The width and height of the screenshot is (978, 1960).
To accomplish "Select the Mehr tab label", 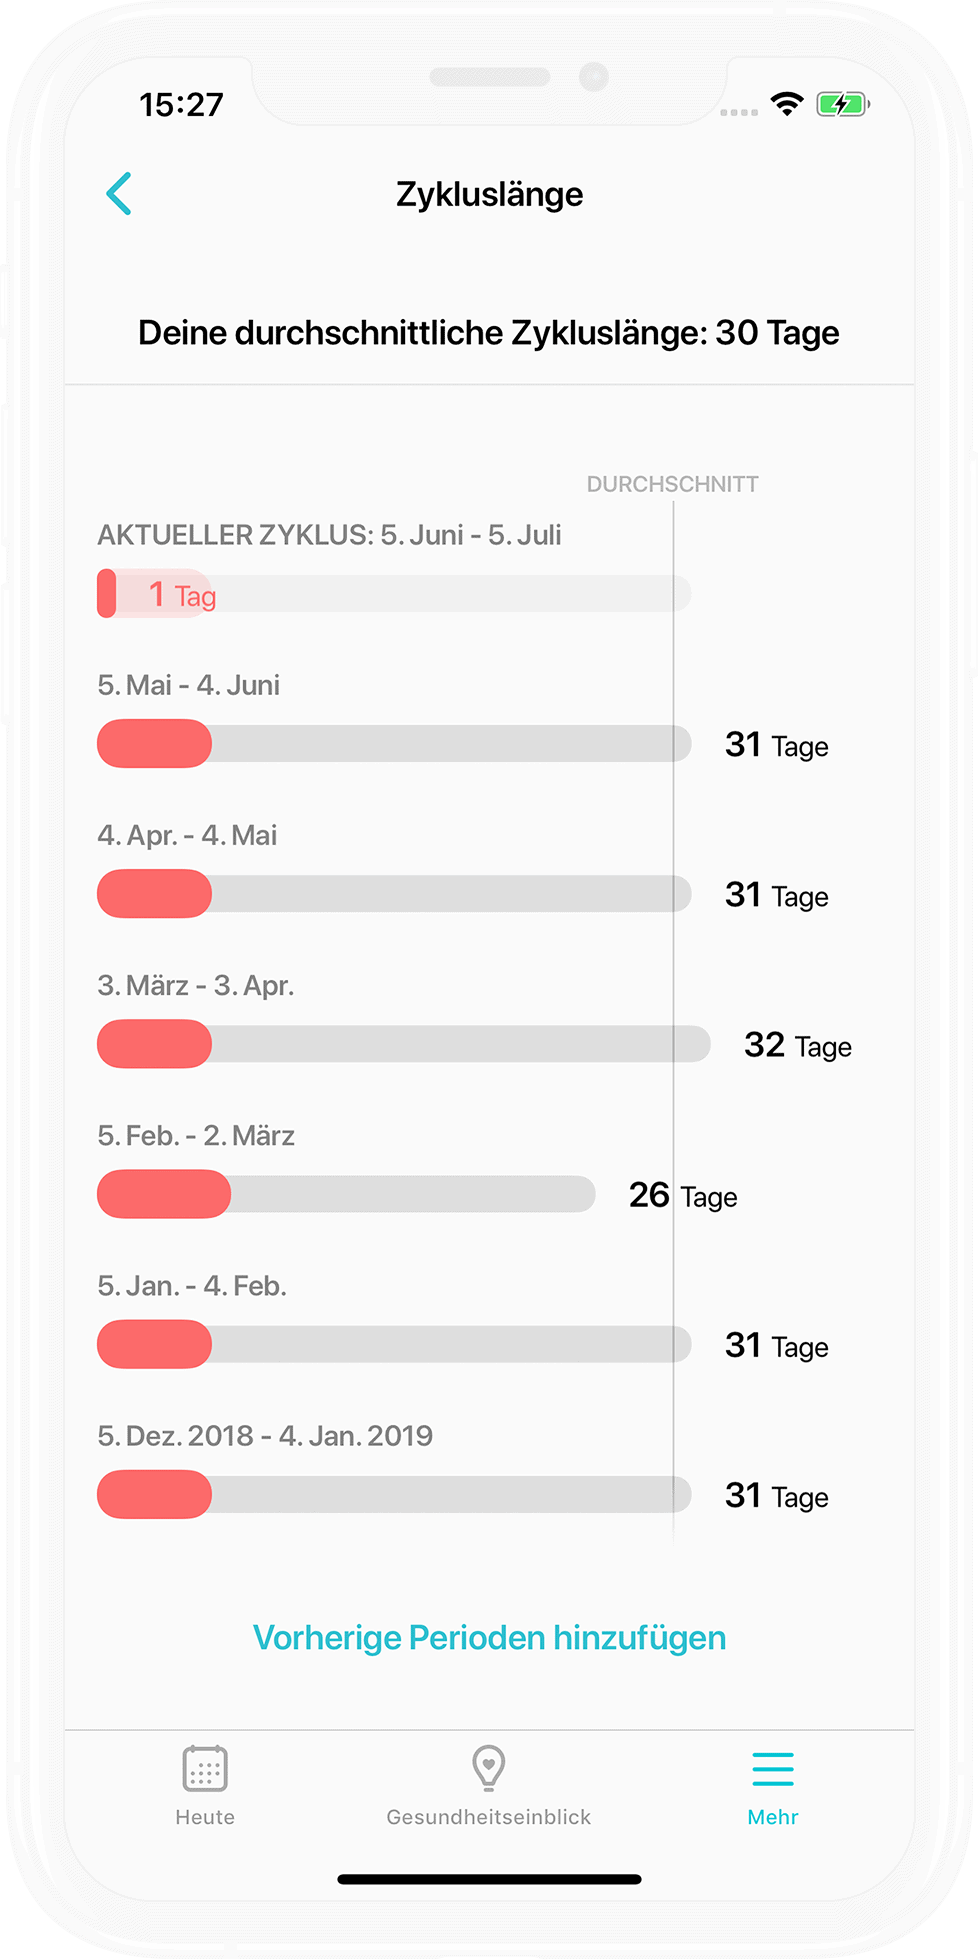I will coord(773,1817).
